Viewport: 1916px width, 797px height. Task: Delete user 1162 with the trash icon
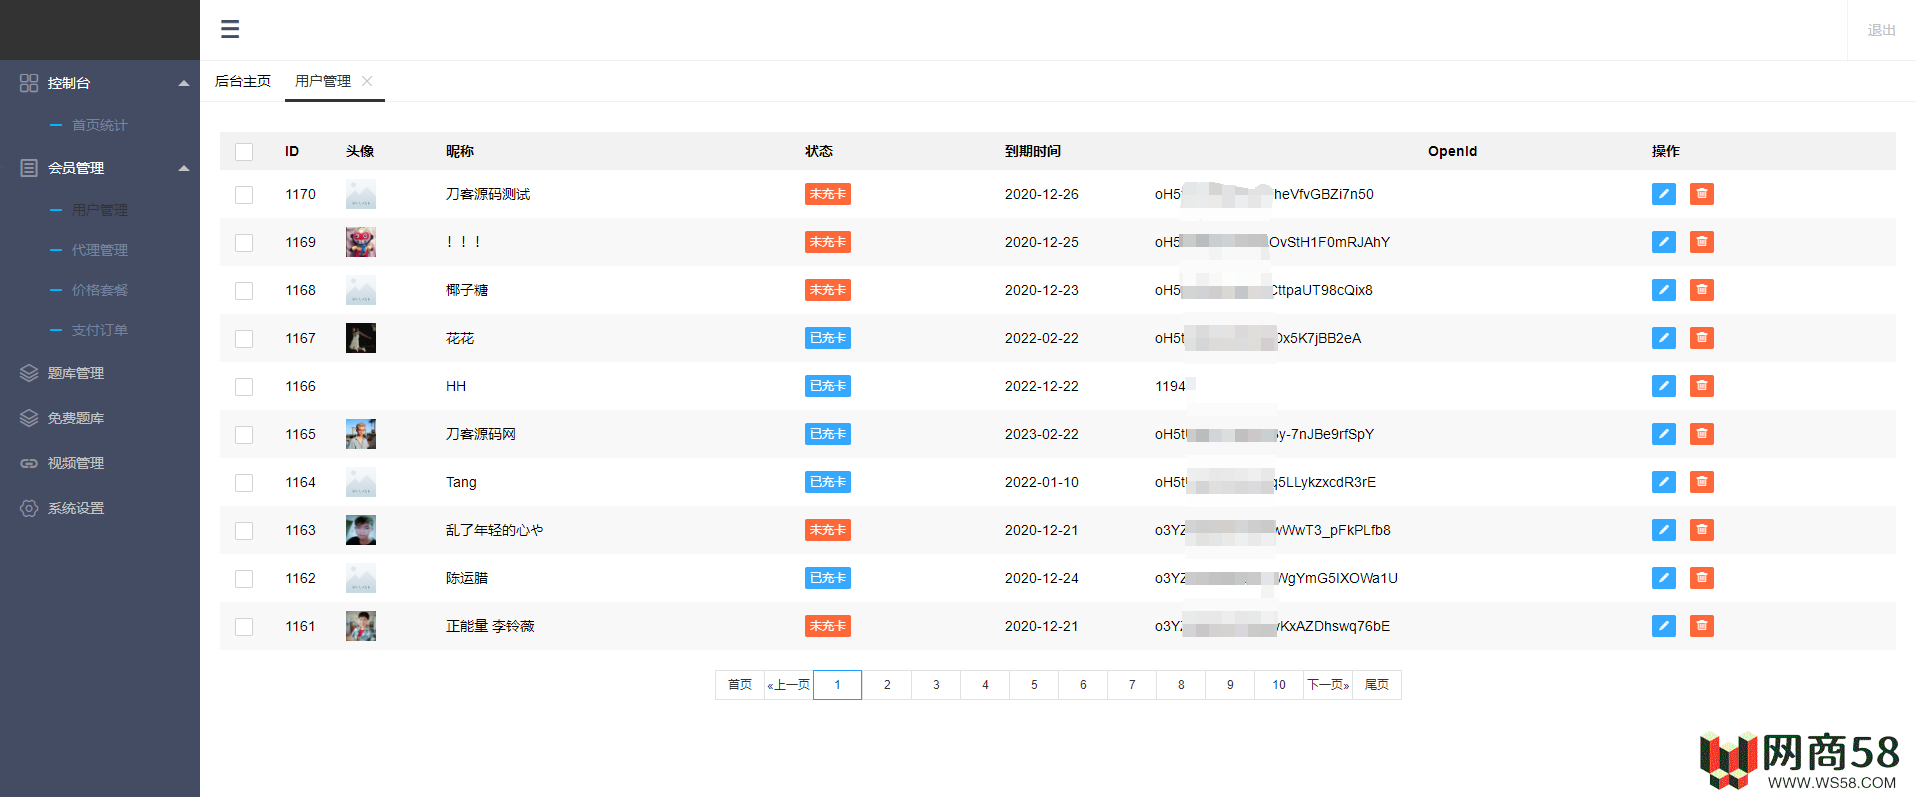pos(1702,578)
